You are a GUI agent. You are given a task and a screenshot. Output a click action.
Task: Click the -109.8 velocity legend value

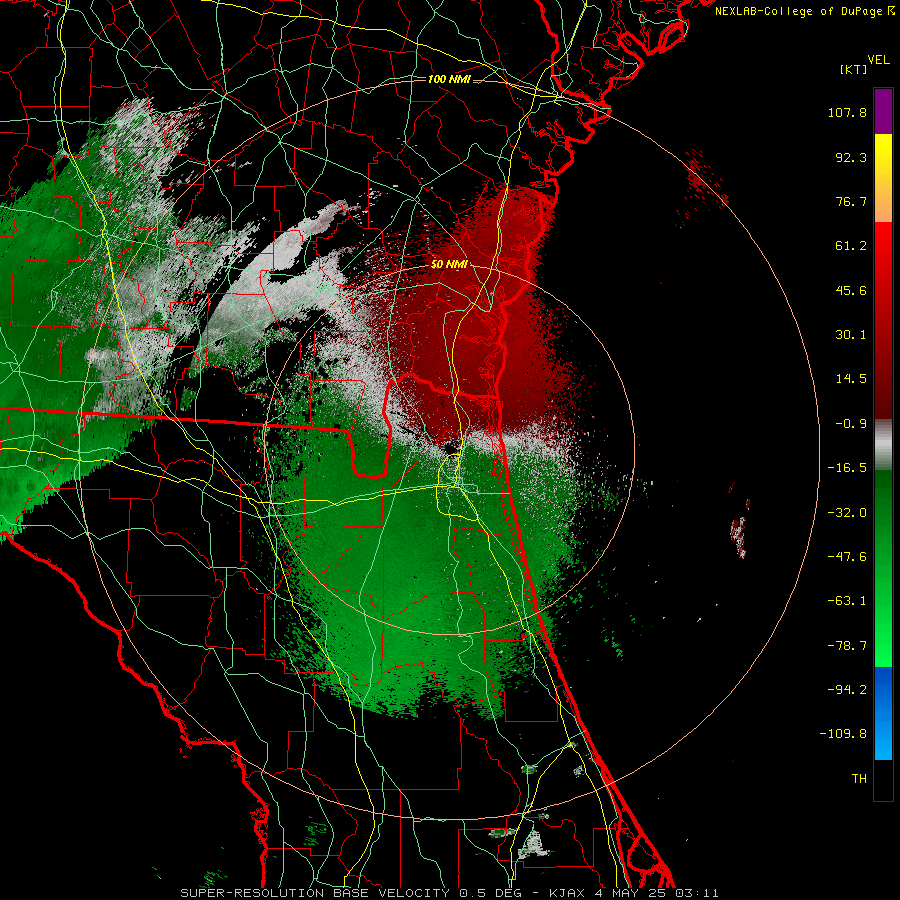click(x=844, y=734)
